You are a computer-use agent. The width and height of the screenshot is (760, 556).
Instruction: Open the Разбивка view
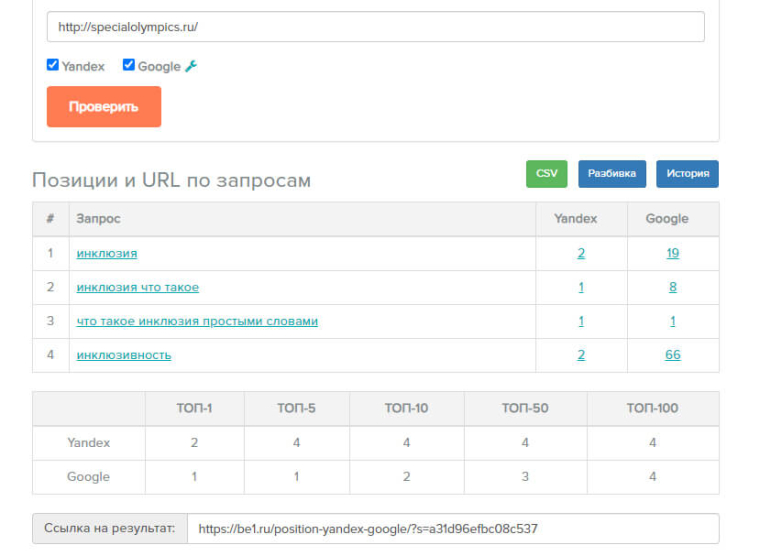(612, 174)
